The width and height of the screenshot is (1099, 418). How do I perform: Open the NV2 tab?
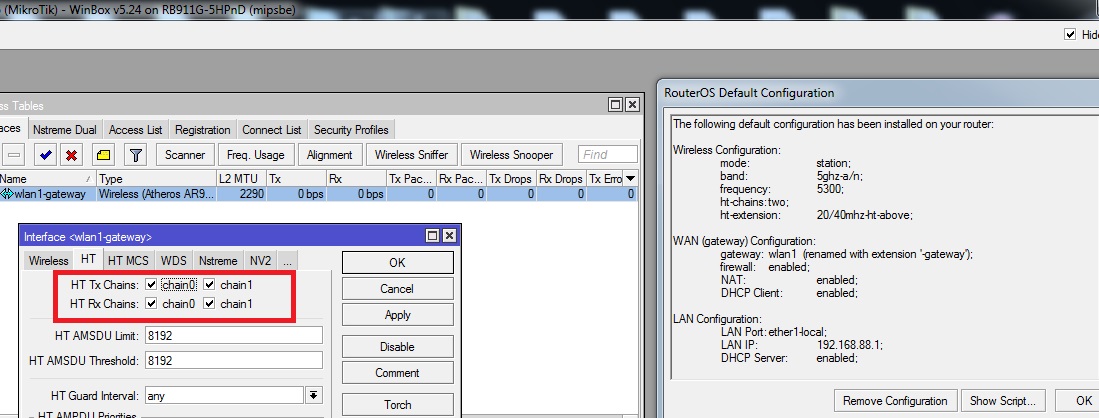(260, 260)
